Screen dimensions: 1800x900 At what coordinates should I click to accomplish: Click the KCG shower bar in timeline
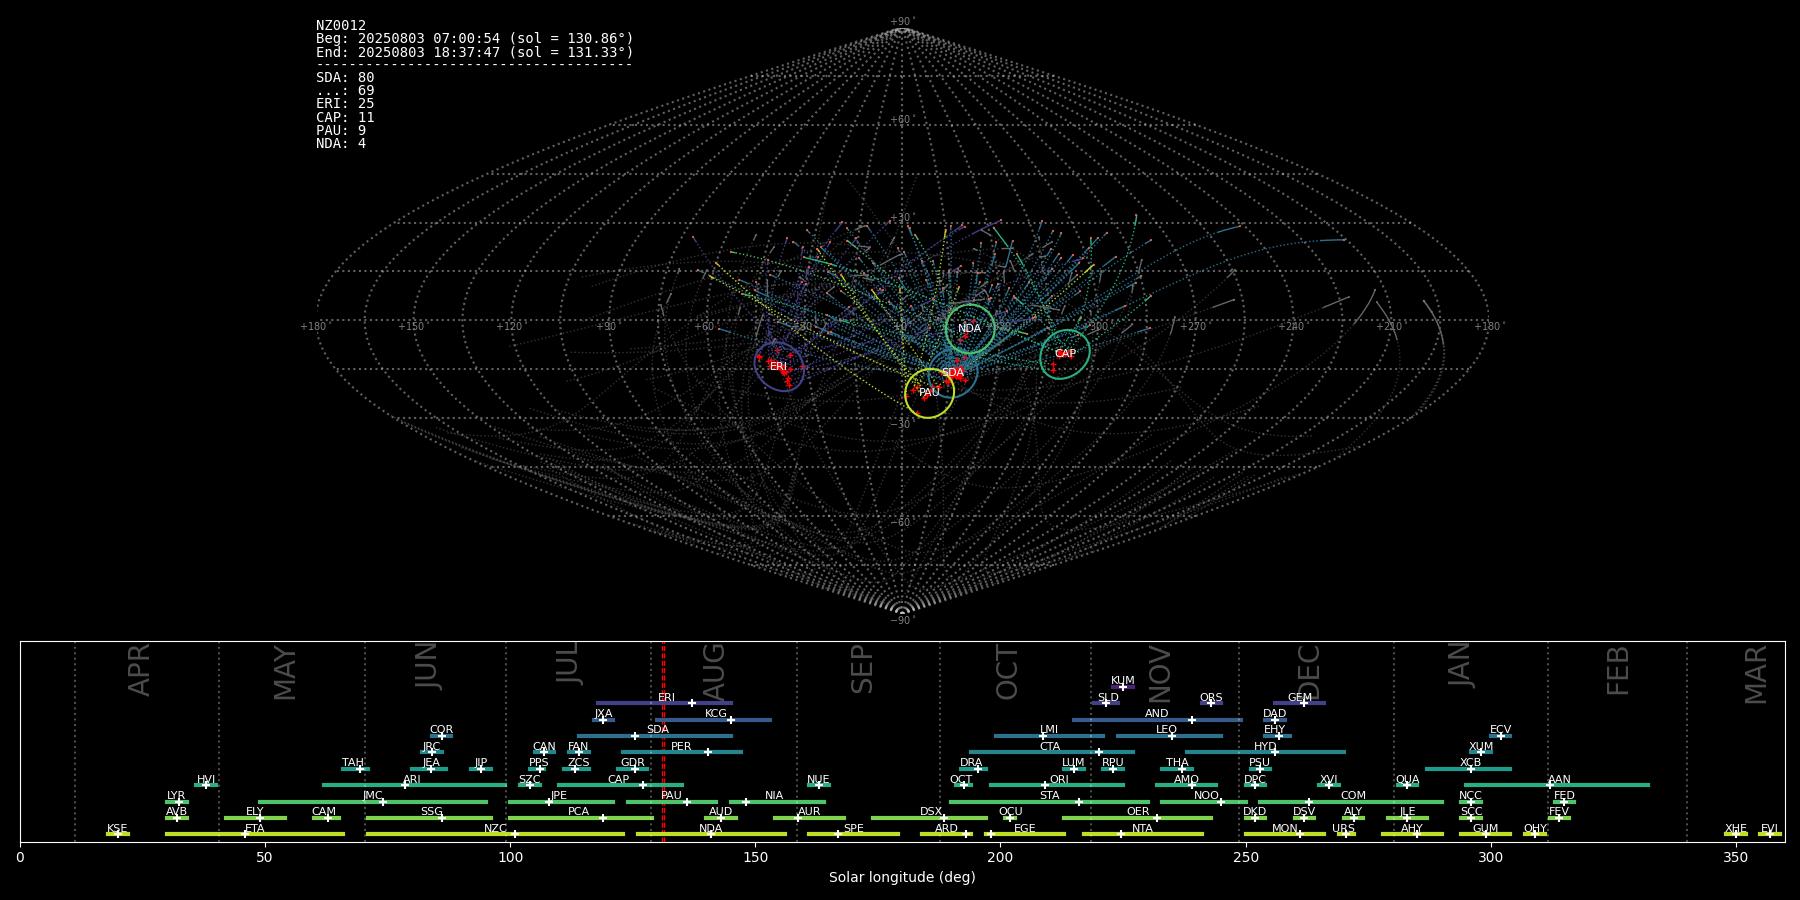coord(713,720)
